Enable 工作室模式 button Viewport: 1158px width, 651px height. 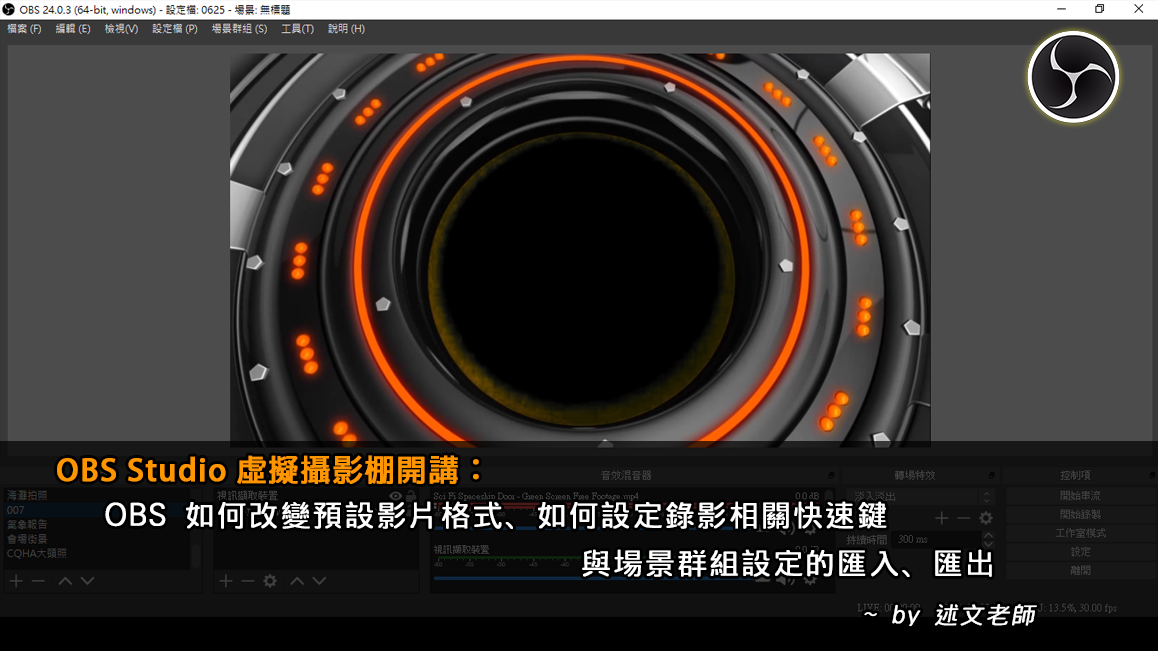pyautogui.click(x=1080, y=534)
